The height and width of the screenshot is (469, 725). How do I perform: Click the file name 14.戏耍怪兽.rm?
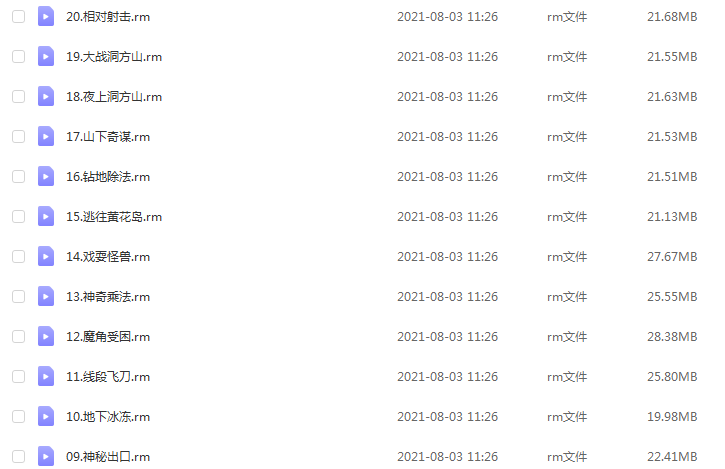point(108,257)
